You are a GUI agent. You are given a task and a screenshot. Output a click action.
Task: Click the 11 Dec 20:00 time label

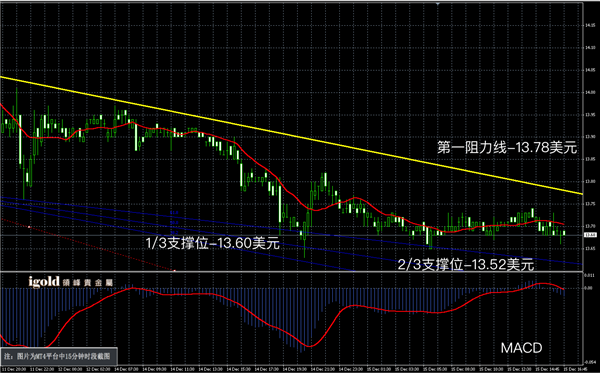tap(14, 370)
